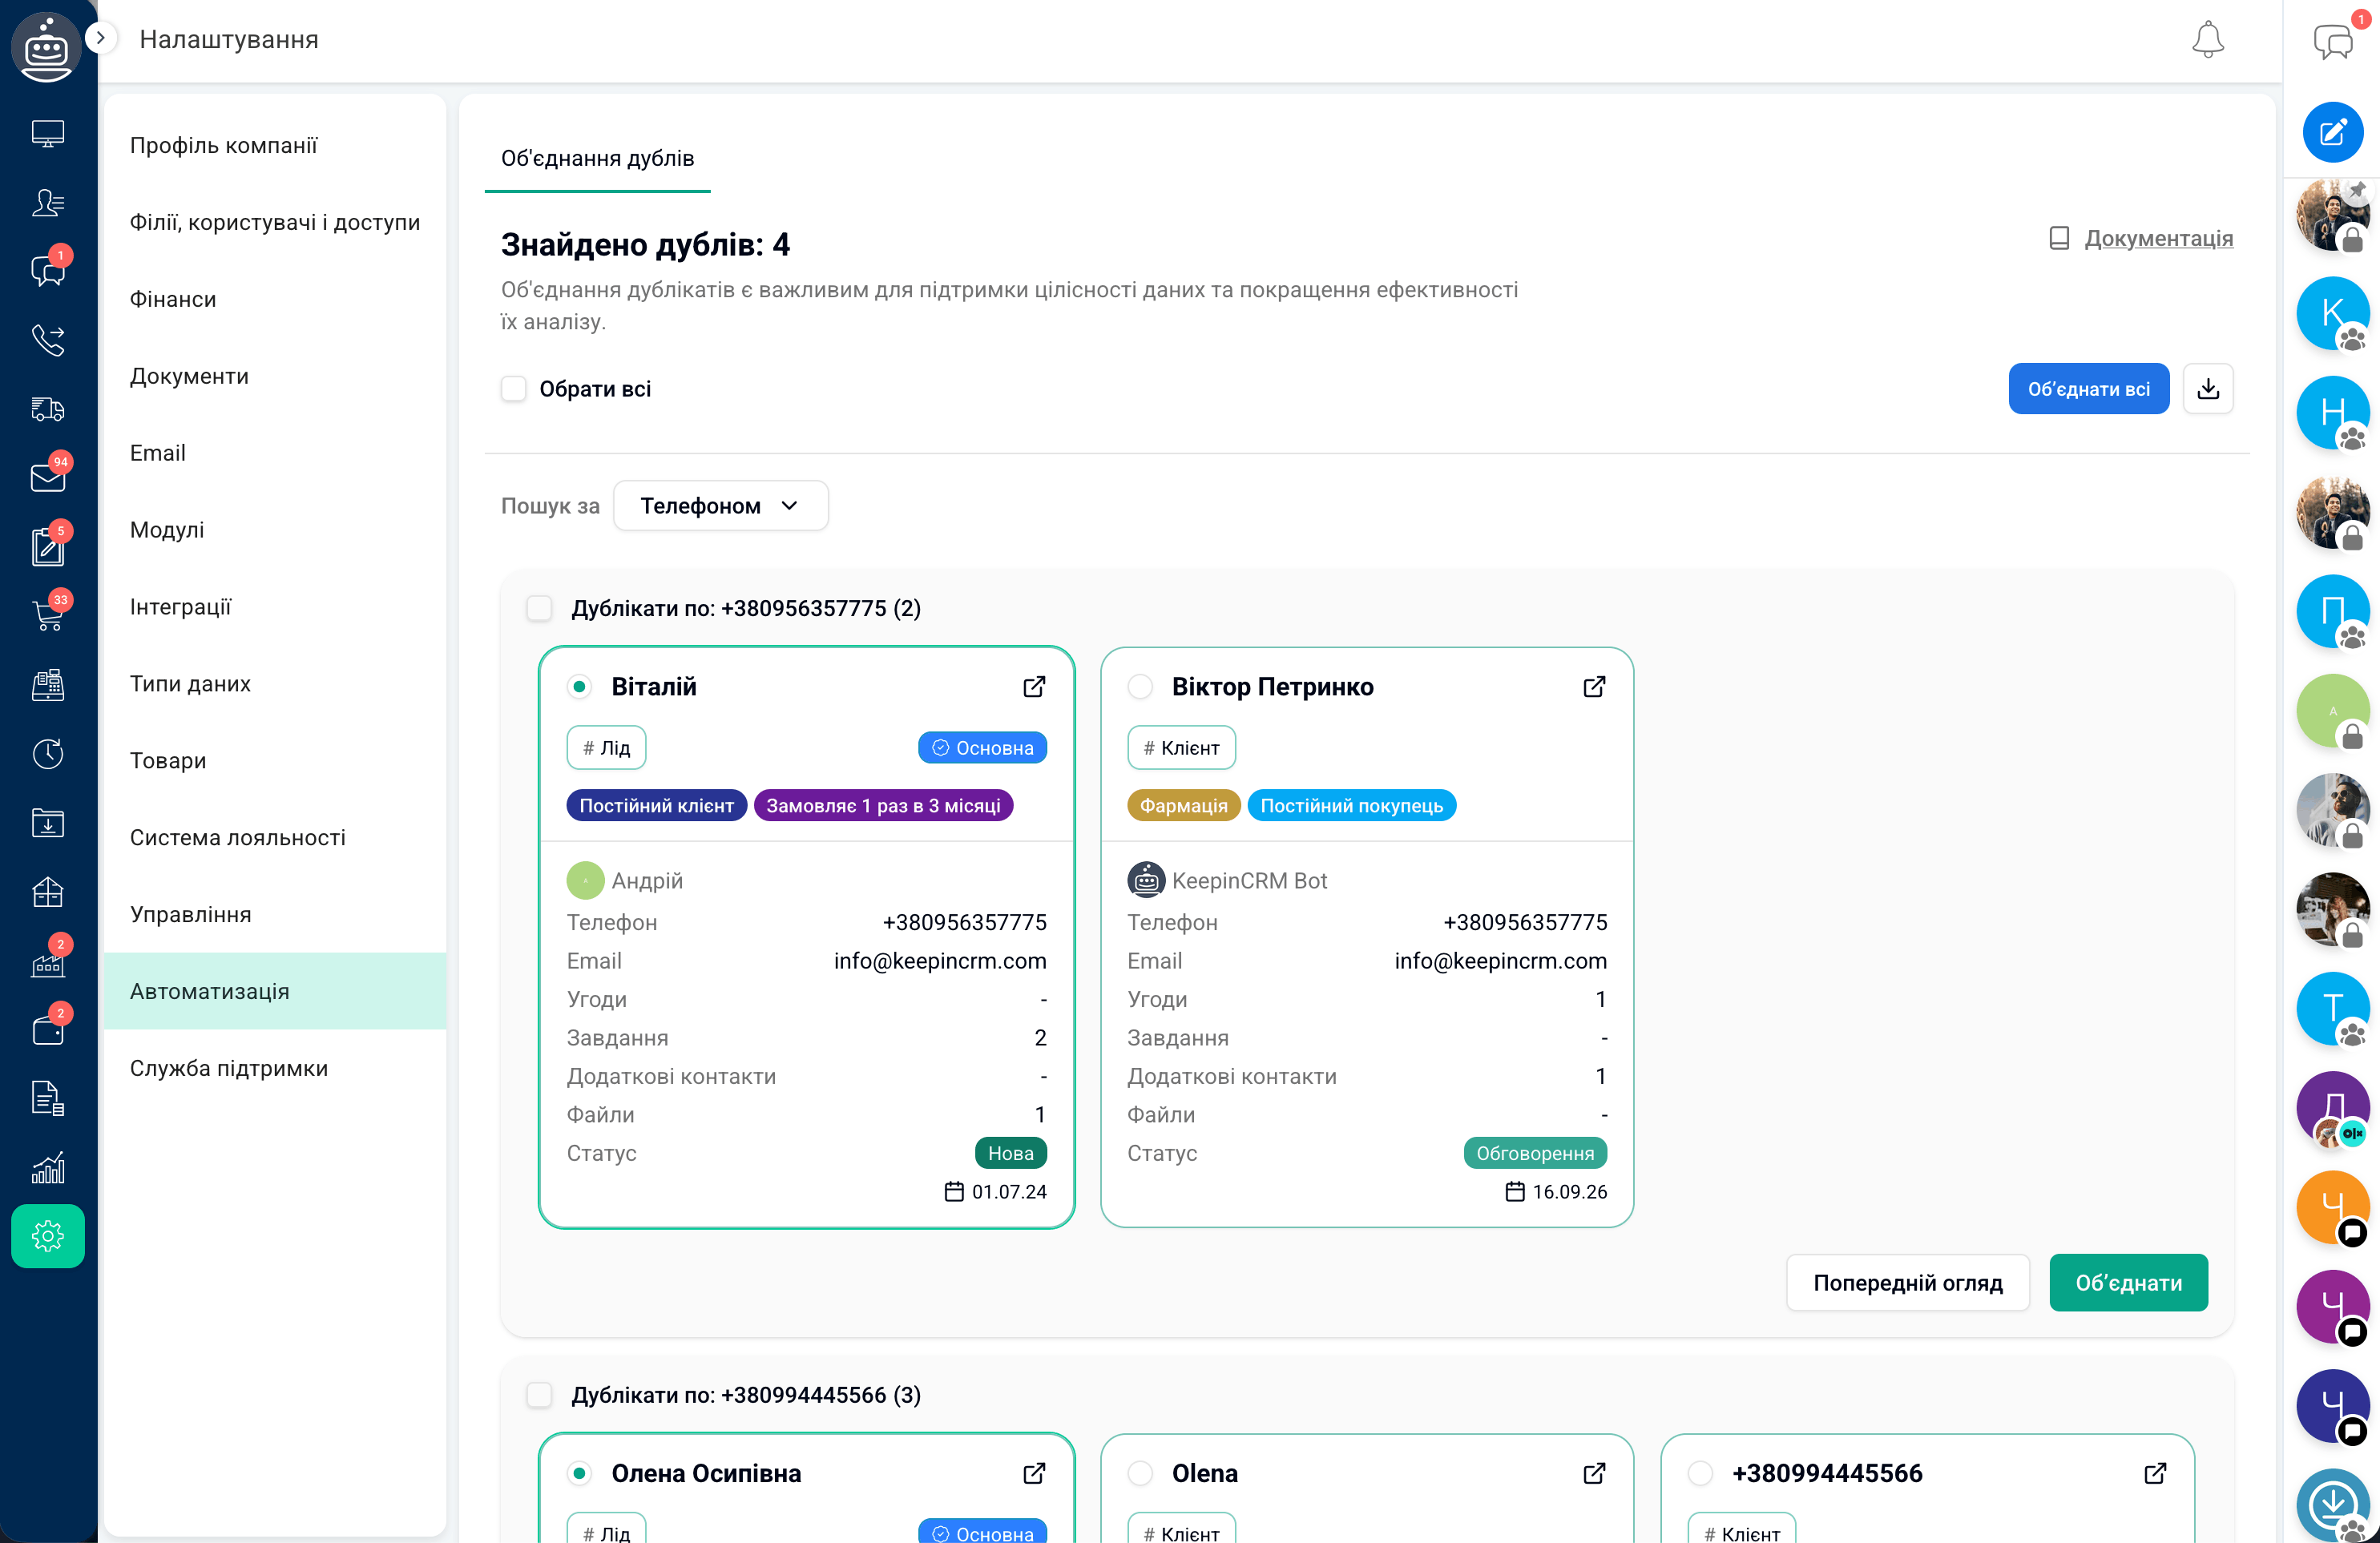Click the Фармація tag
Viewport: 2380px width, 1543px height.
(x=1183, y=806)
